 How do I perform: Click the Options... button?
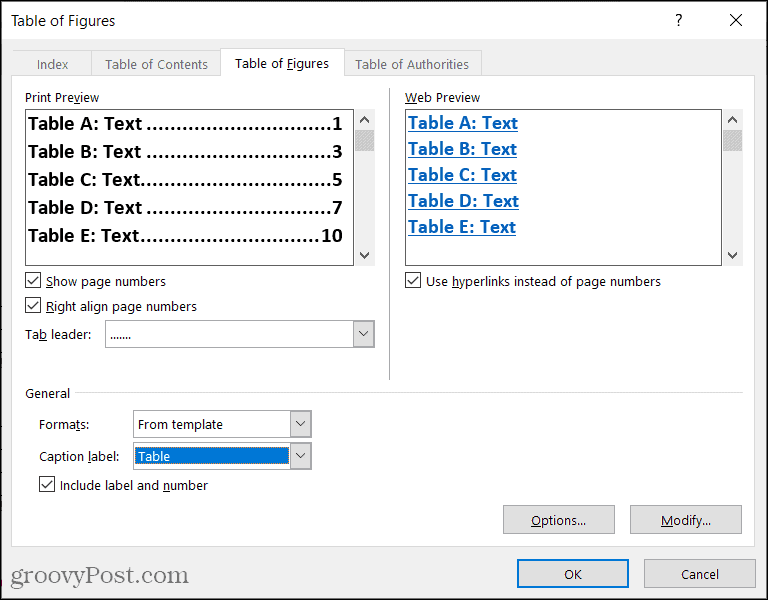(558, 520)
